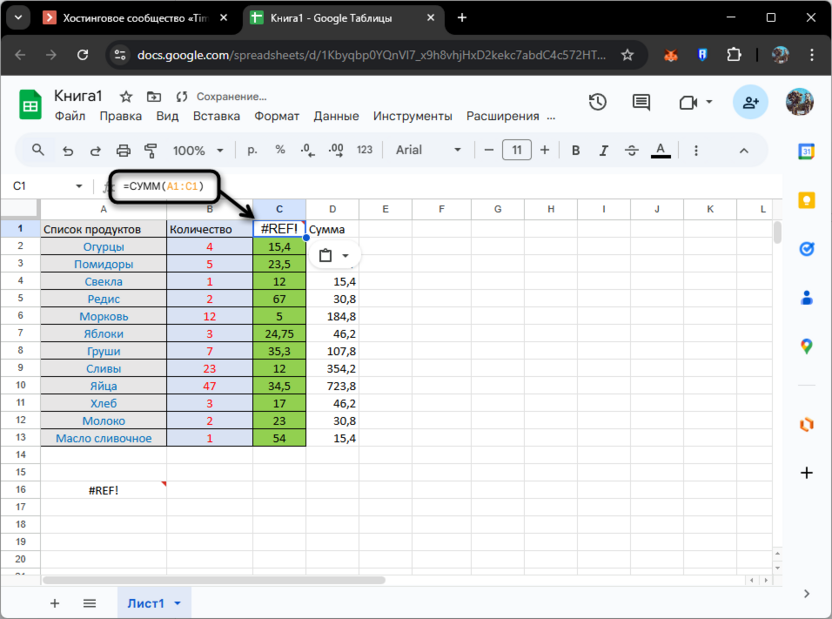Screen dimensions: 832x619
Task: Apply ruble currency format
Action: [252, 150]
